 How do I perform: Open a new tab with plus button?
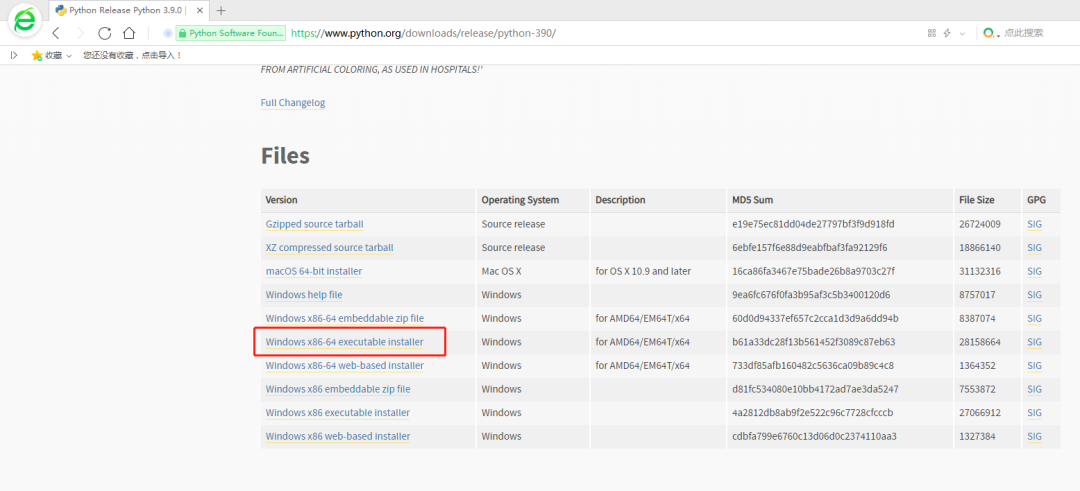coord(221,10)
